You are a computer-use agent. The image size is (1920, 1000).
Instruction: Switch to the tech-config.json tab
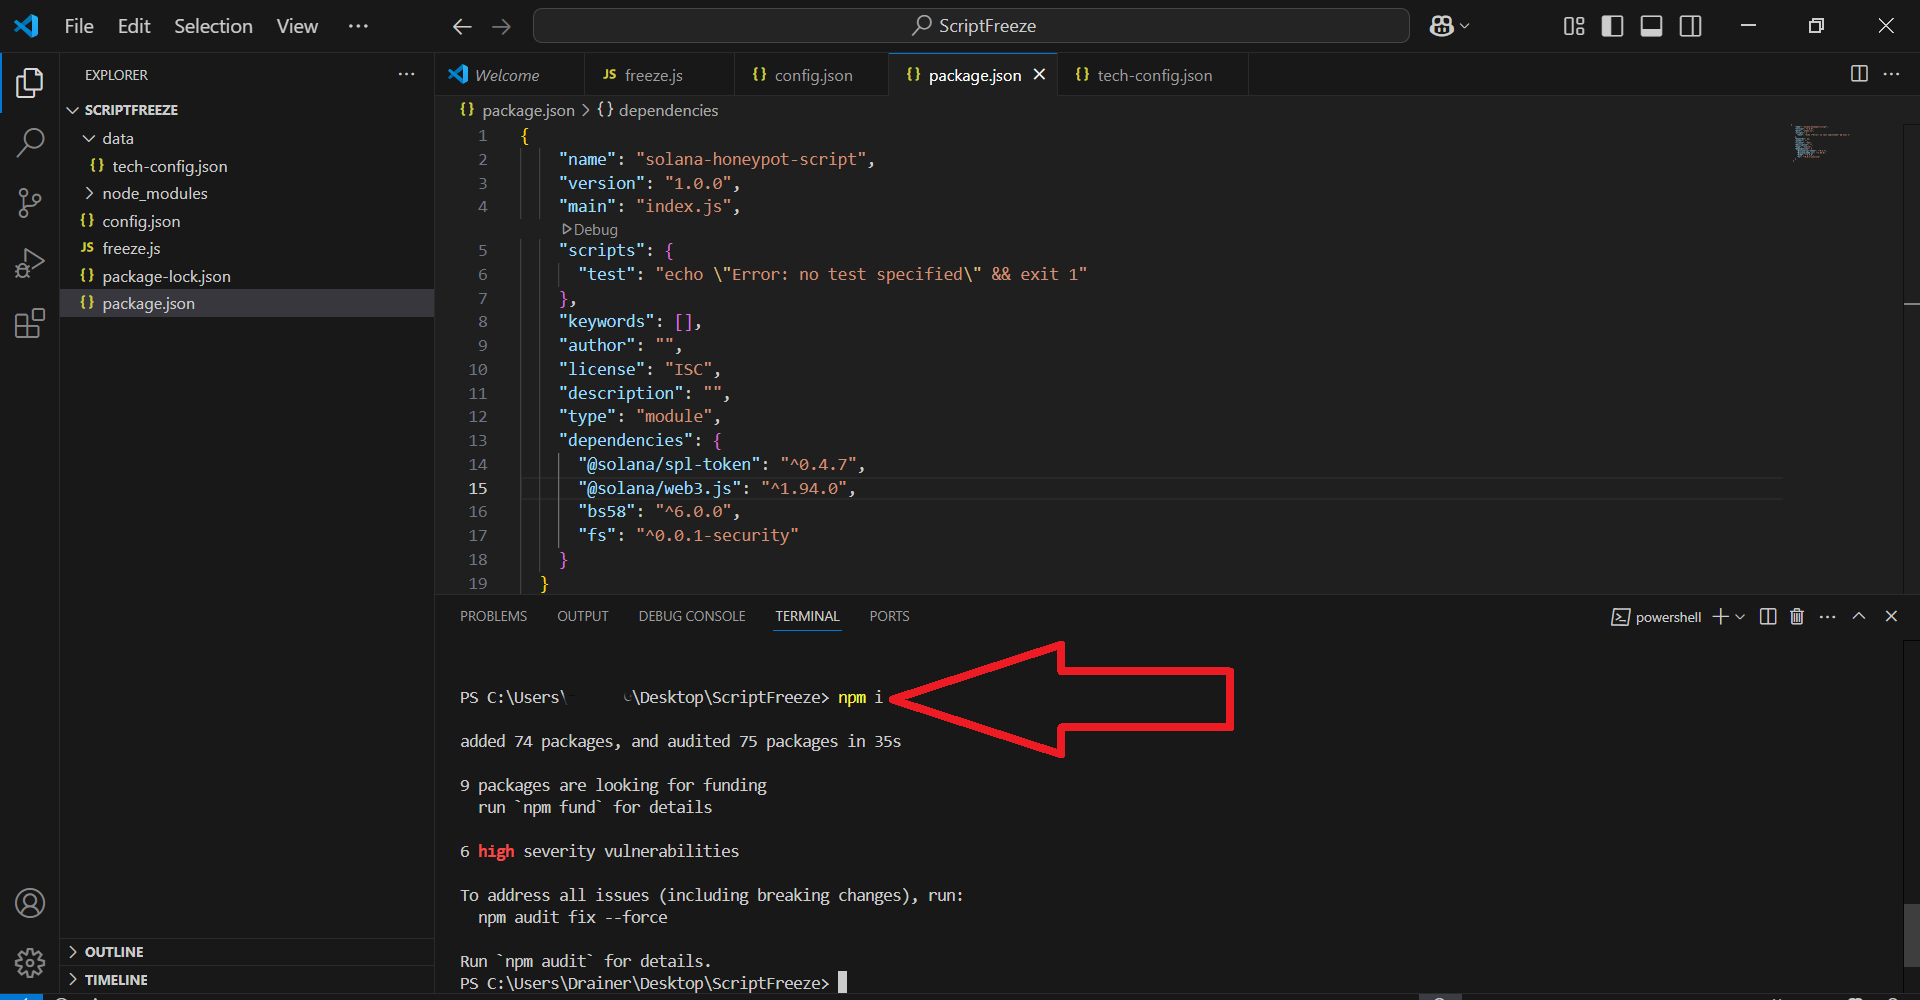click(x=1153, y=75)
